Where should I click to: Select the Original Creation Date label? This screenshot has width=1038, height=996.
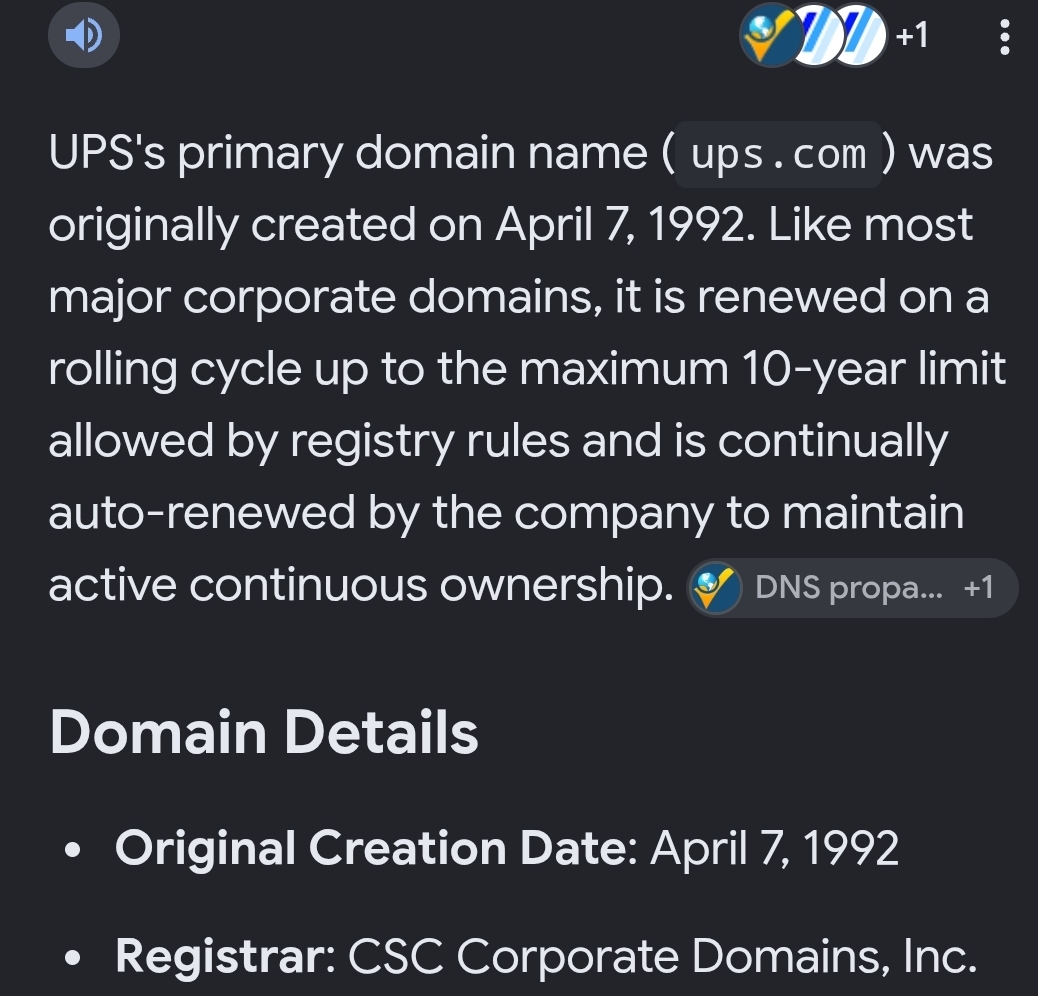coord(371,848)
